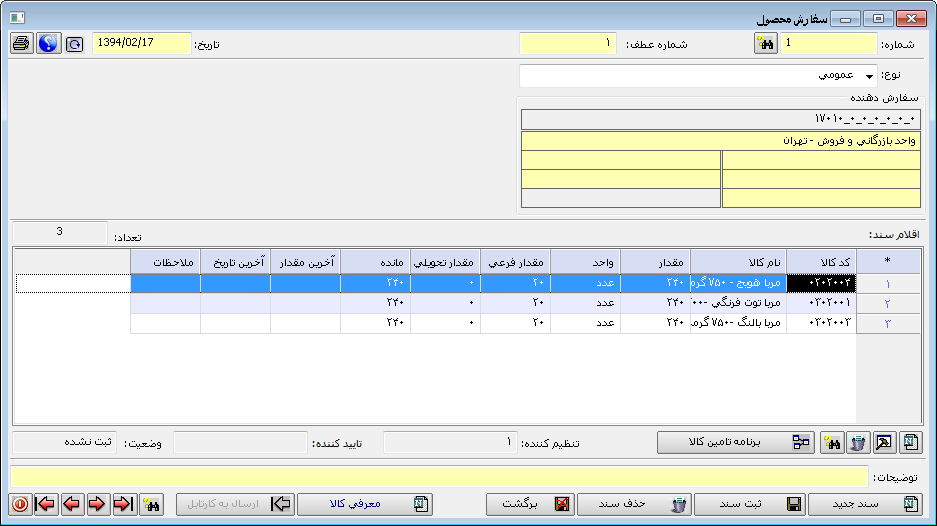Click the ارسال به کارتابل button
Image resolution: width=937 pixels, height=526 pixels.
[x=234, y=504]
